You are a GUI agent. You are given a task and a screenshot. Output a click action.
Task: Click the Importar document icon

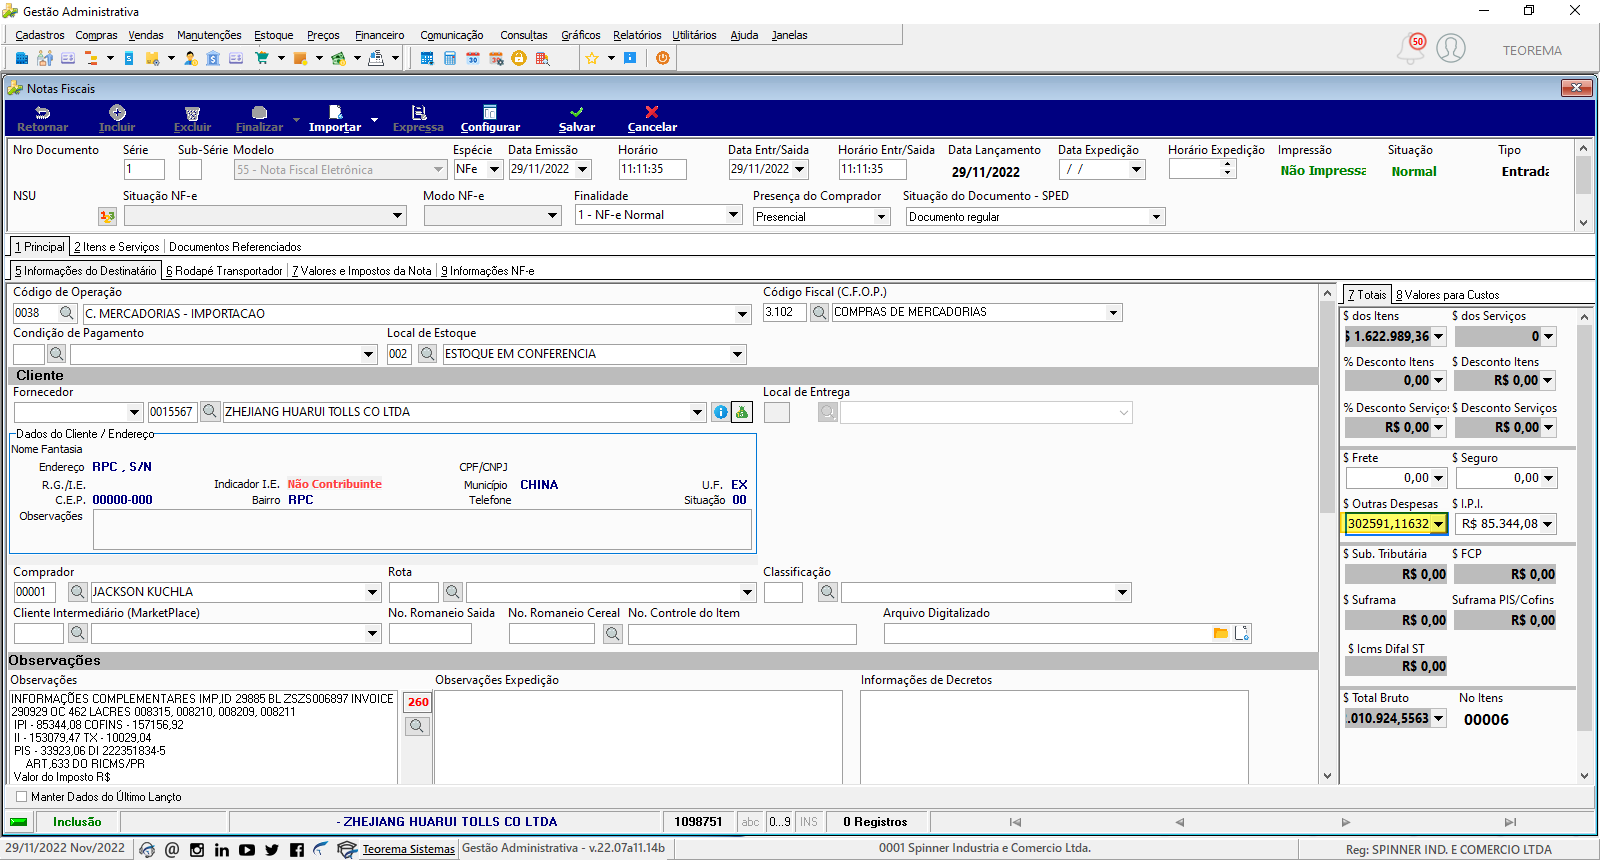click(335, 112)
